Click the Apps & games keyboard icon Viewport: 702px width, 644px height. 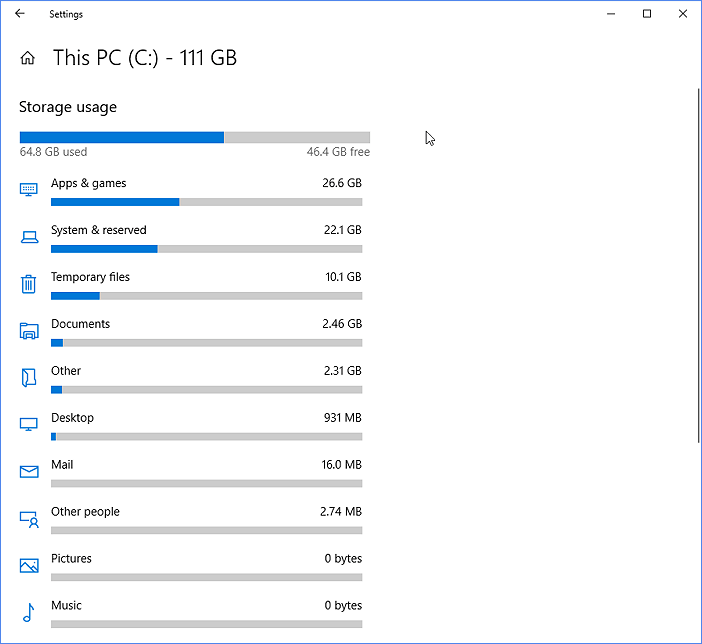click(x=29, y=189)
